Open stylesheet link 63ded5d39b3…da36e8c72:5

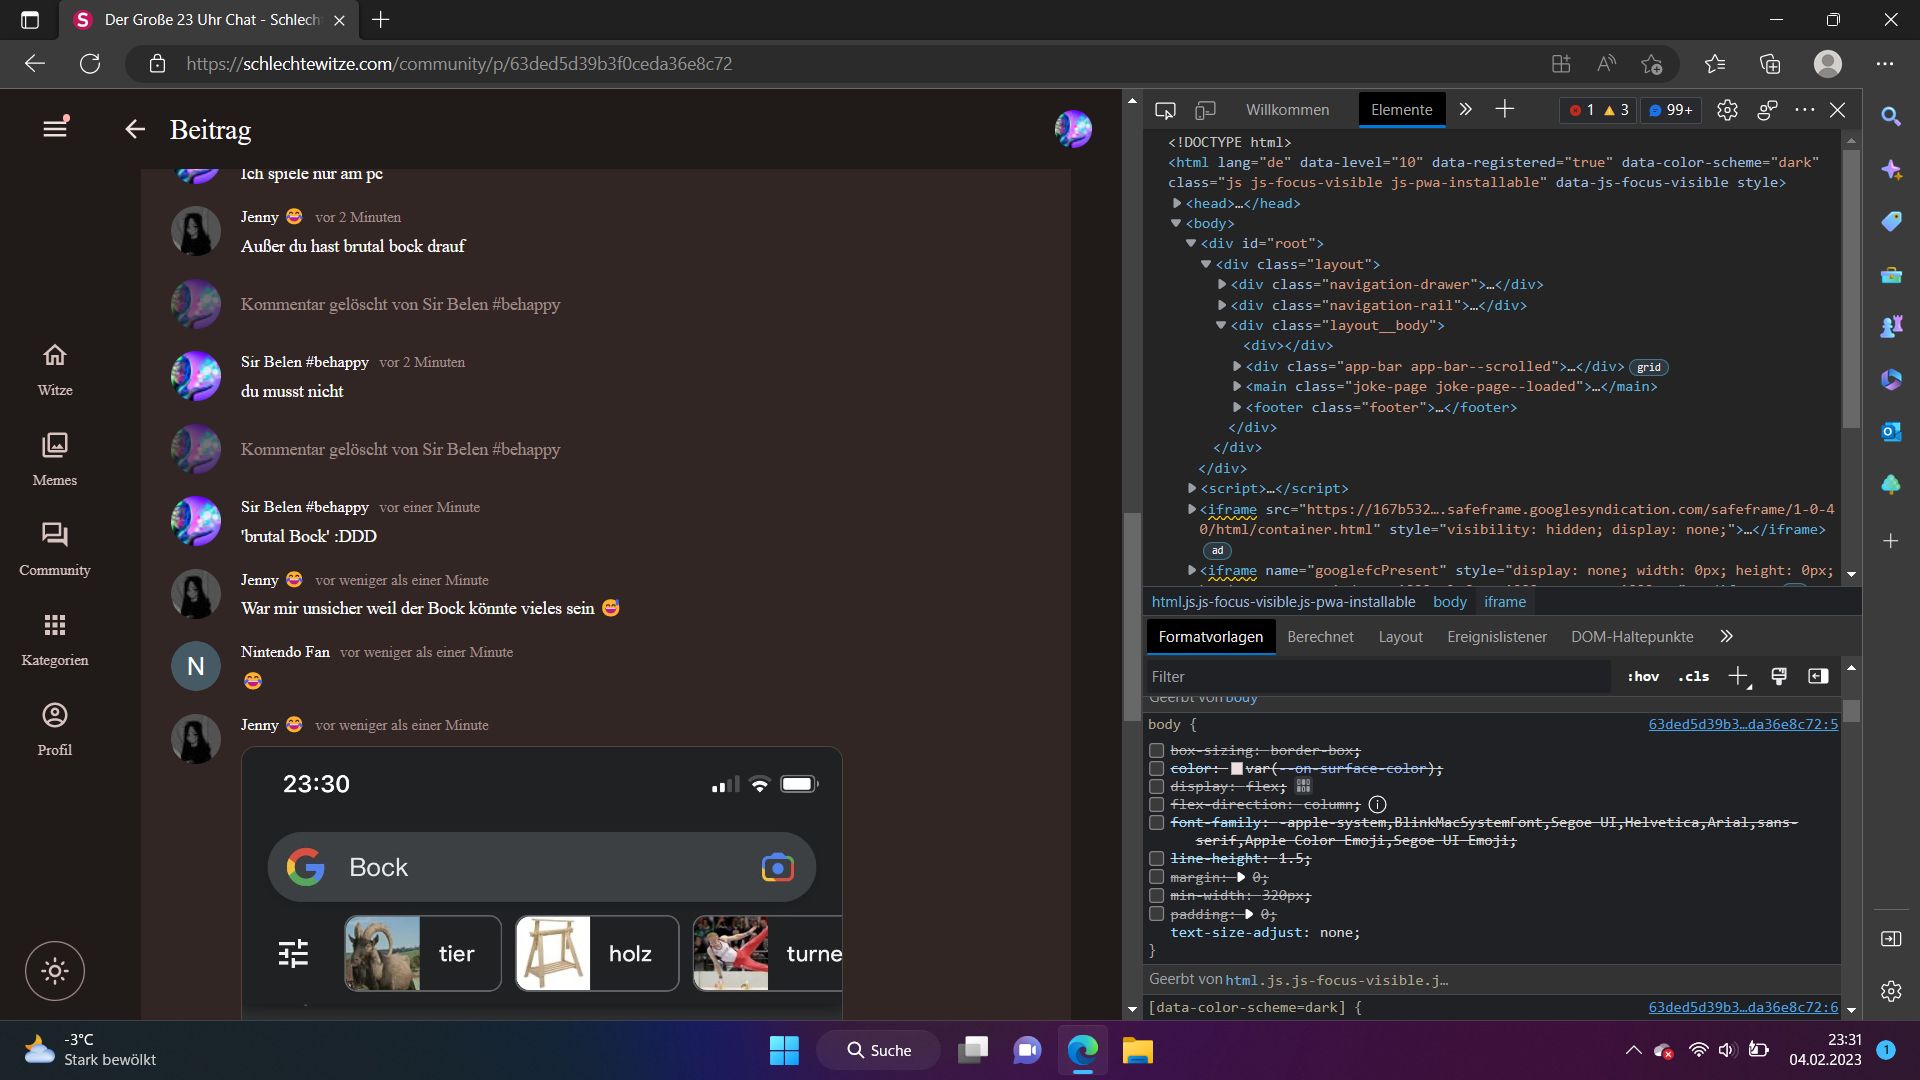pos(1743,724)
